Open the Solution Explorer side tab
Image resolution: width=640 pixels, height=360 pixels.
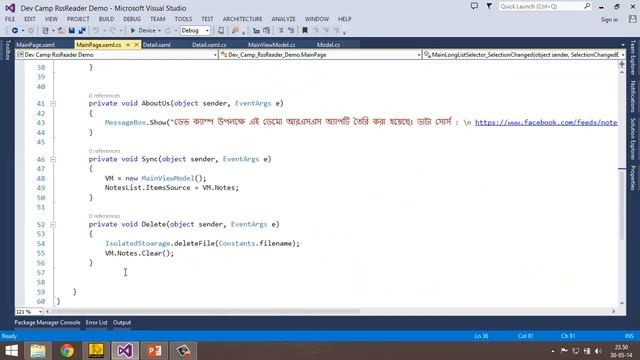coord(633,139)
